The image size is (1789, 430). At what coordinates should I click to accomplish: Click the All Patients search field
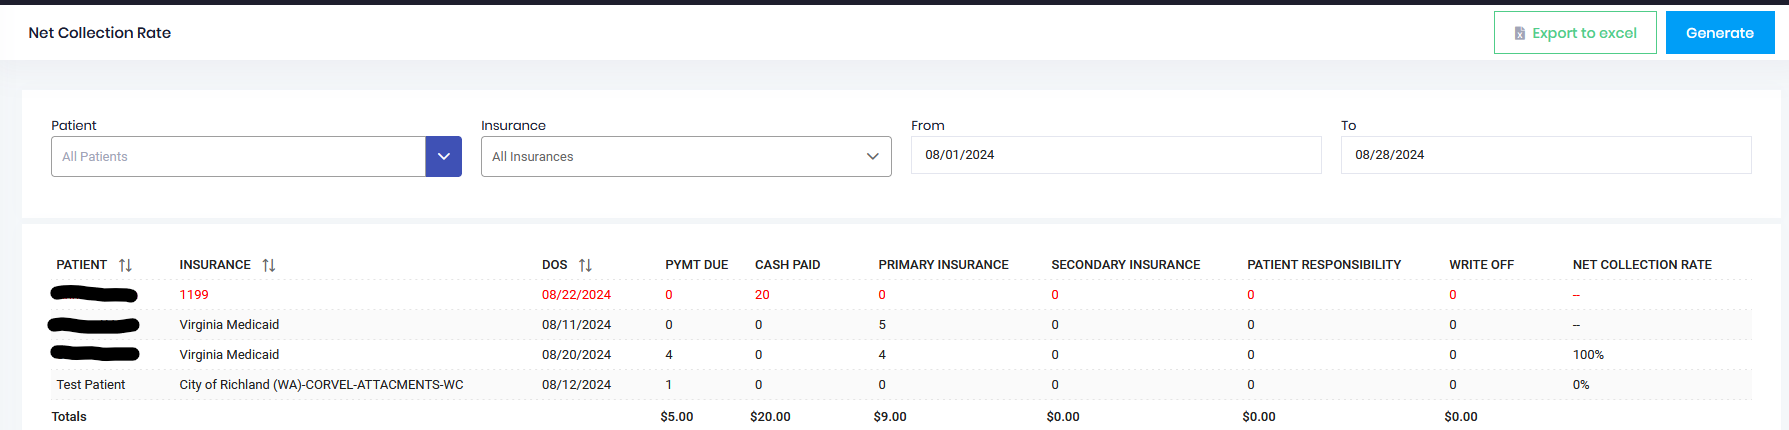point(238,157)
